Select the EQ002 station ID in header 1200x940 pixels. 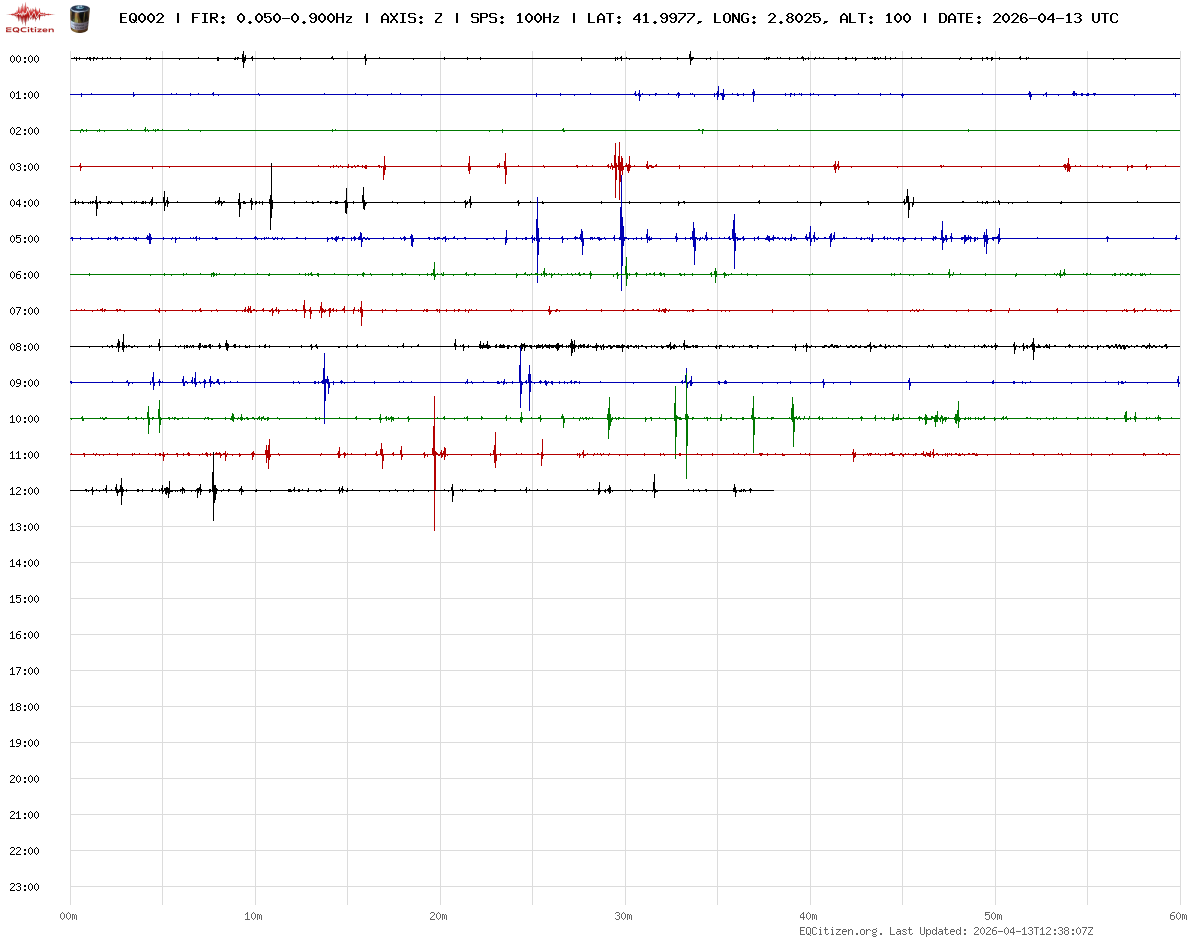click(142, 18)
